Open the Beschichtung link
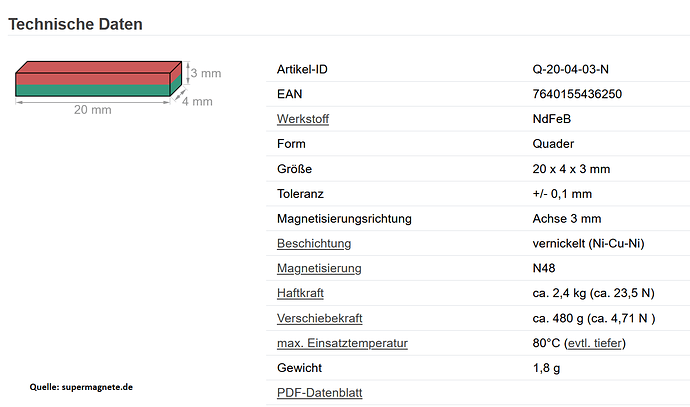 tap(314, 243)
